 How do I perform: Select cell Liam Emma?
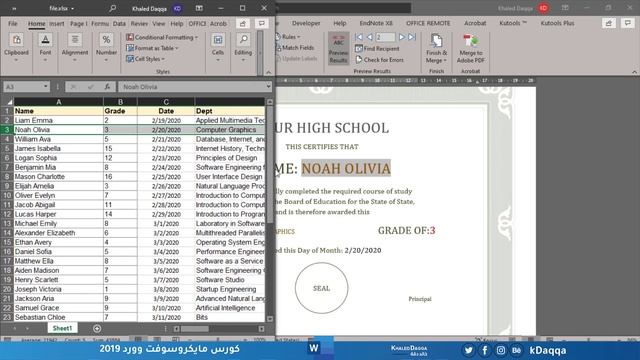pyautogui.click(x=59, y=120)
